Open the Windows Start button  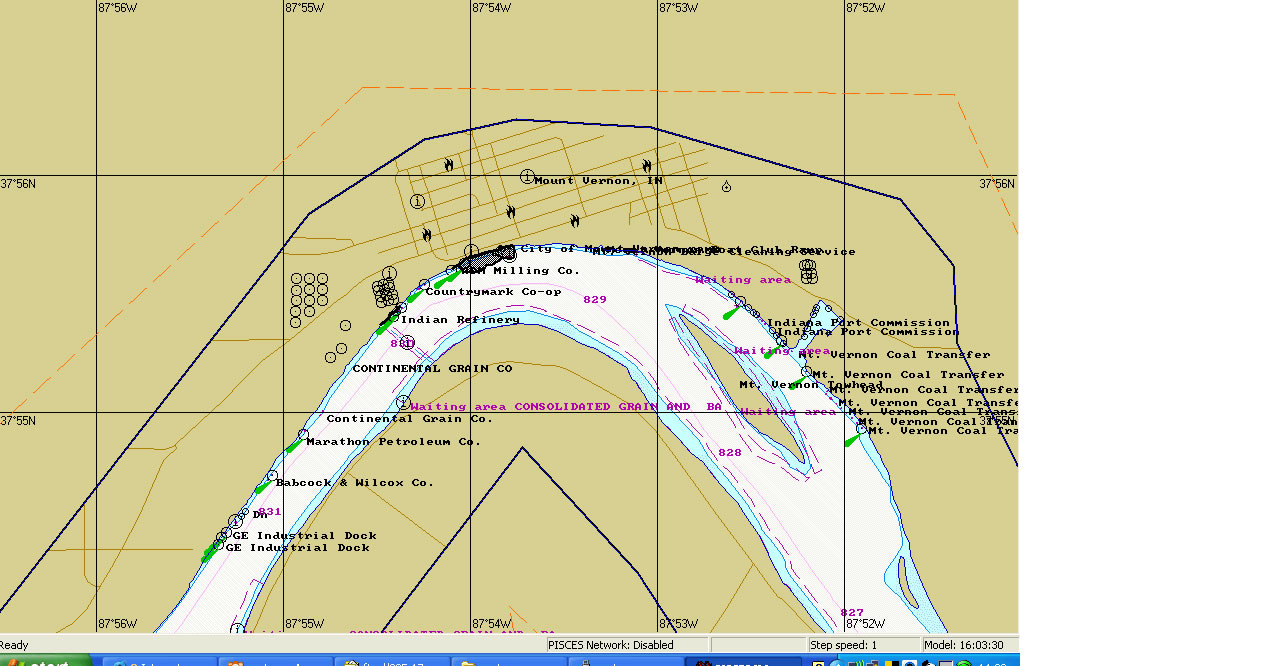coord(45,661)
